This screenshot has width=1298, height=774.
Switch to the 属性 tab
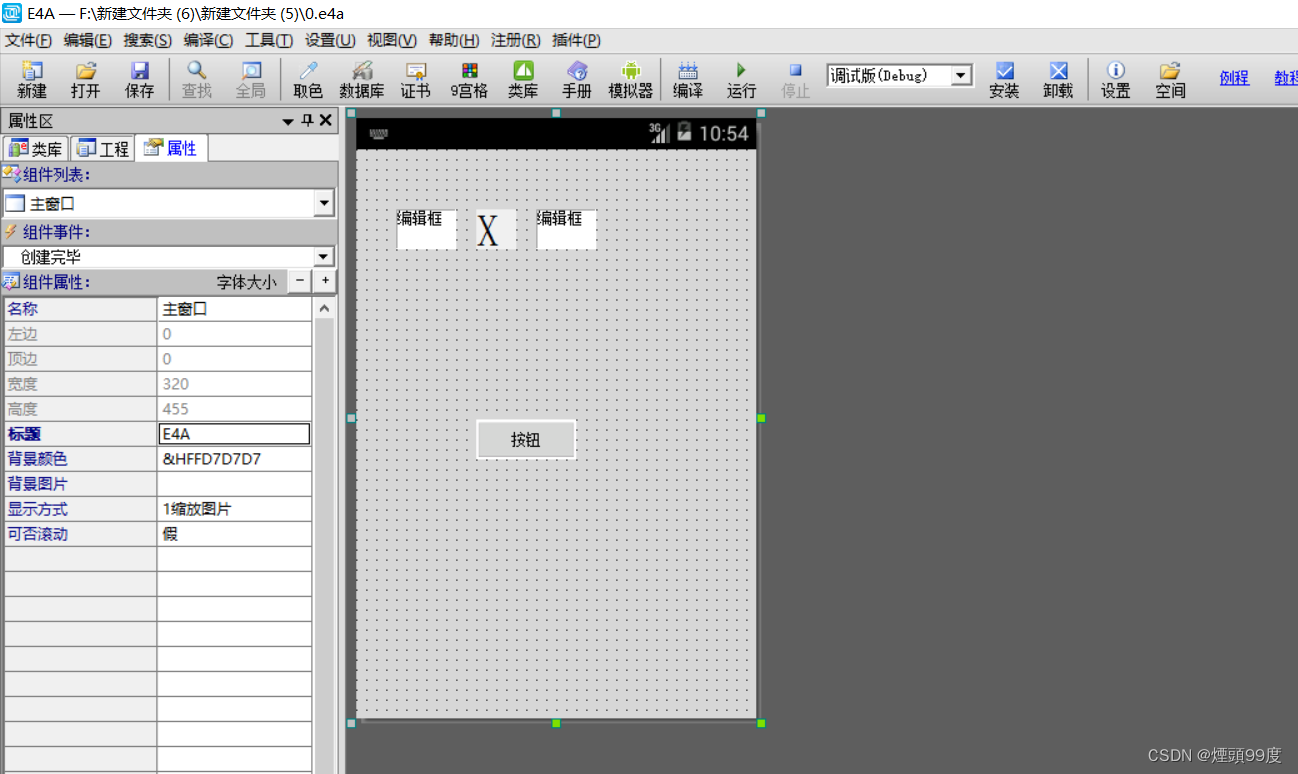(171, 148)
